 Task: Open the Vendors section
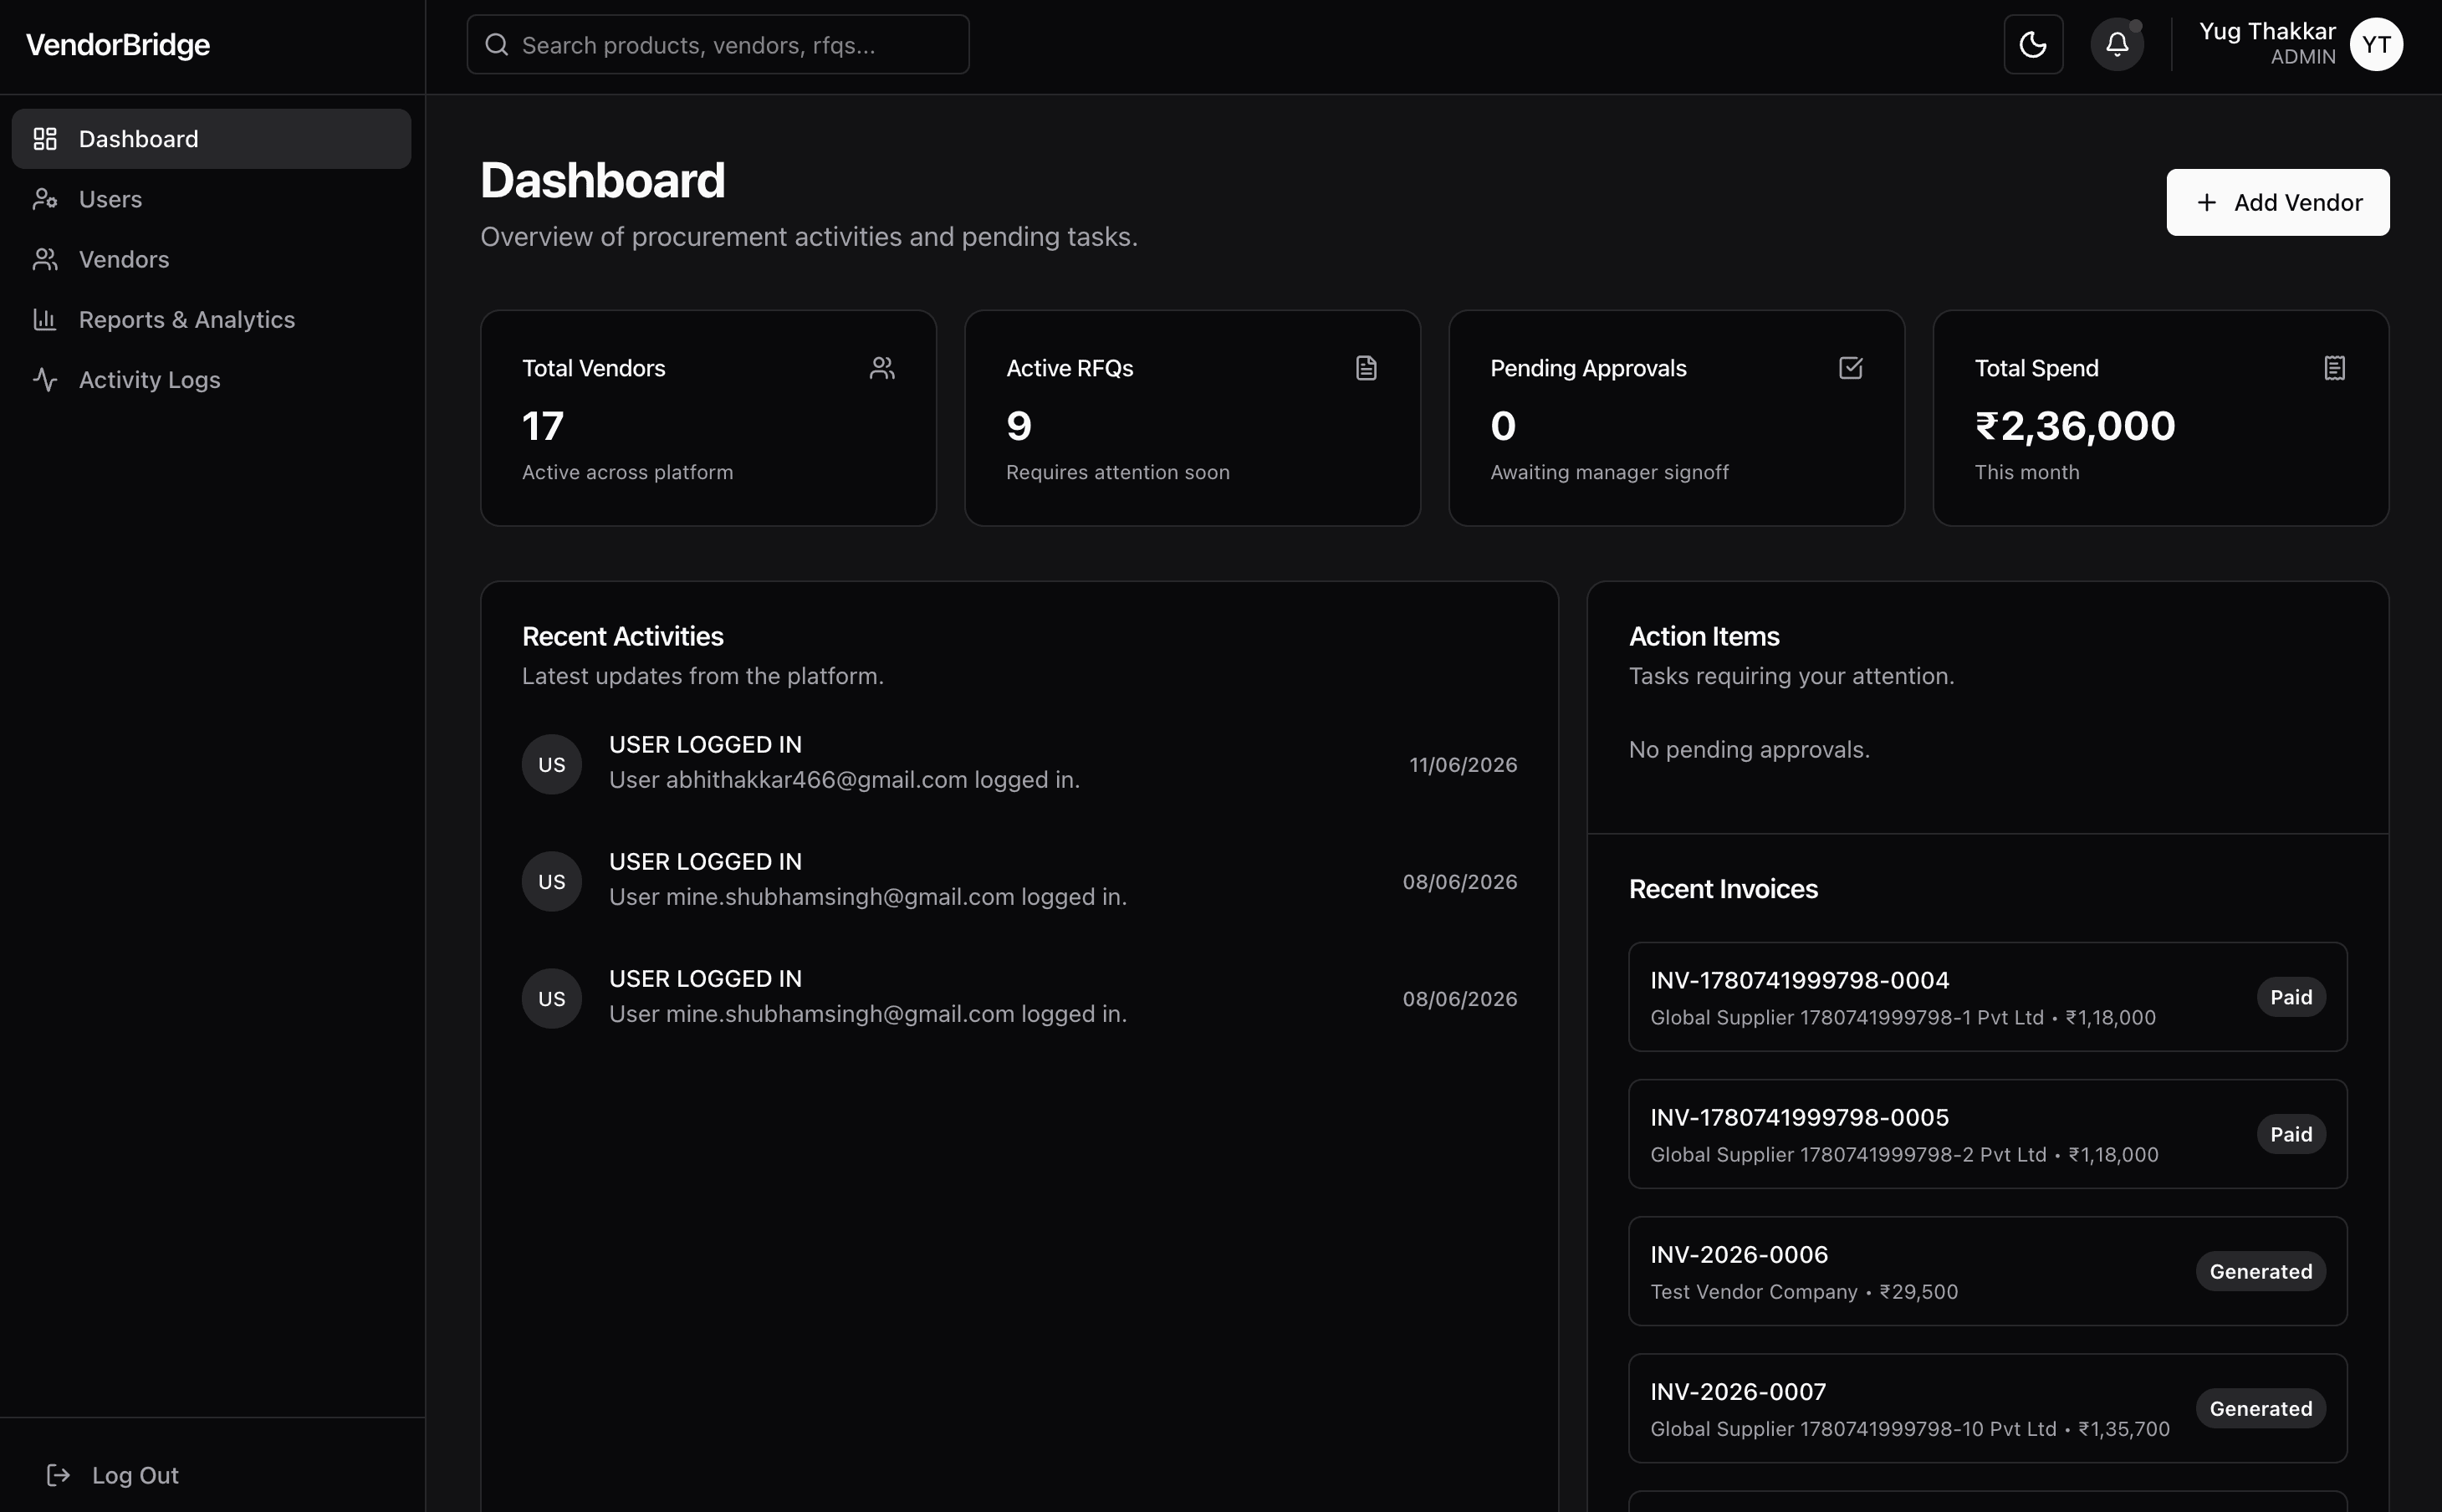[211, 259]
